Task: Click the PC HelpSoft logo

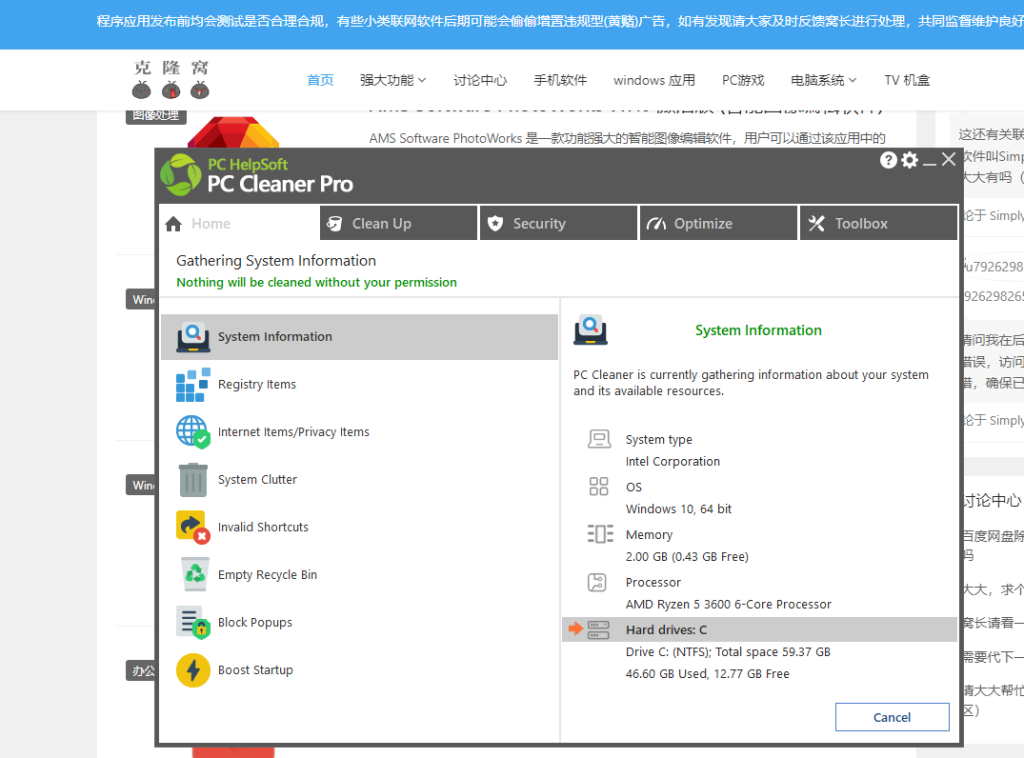Action: (x=181, y=175)
